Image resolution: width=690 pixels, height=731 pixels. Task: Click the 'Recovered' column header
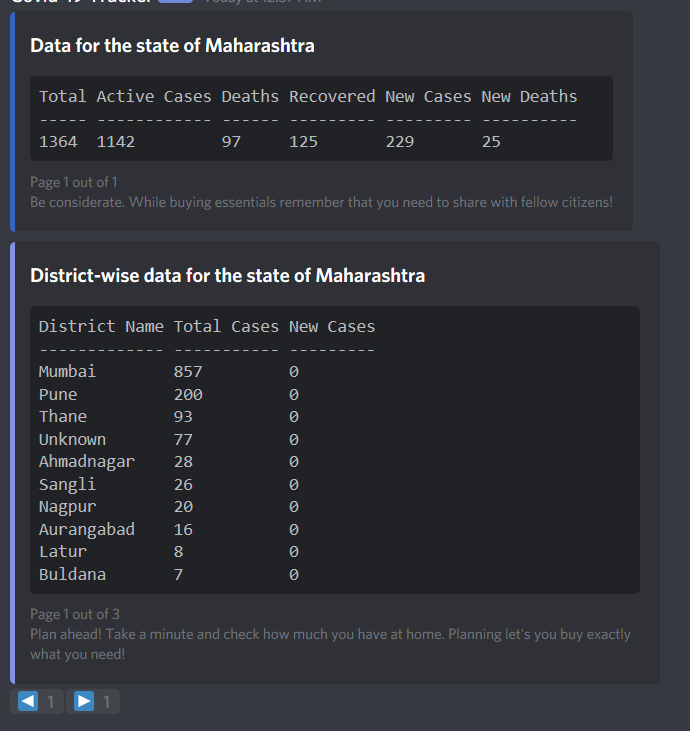332,96
